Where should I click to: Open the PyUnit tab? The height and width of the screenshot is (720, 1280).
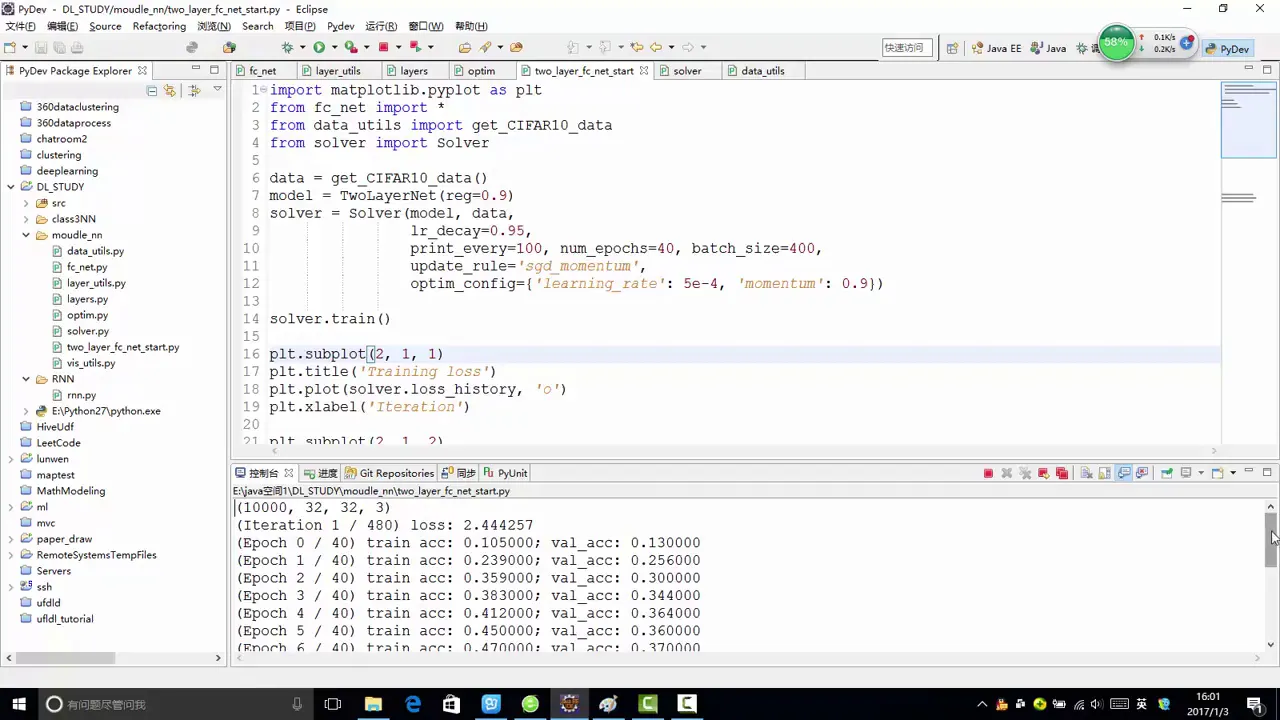(x=505, y=473)
